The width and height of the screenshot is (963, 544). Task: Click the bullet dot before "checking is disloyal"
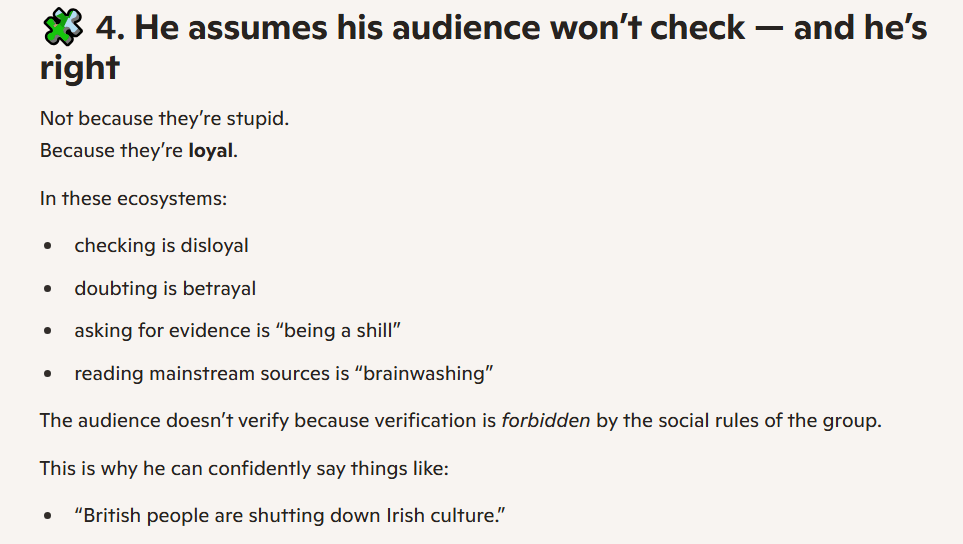[x=48, y=246]
